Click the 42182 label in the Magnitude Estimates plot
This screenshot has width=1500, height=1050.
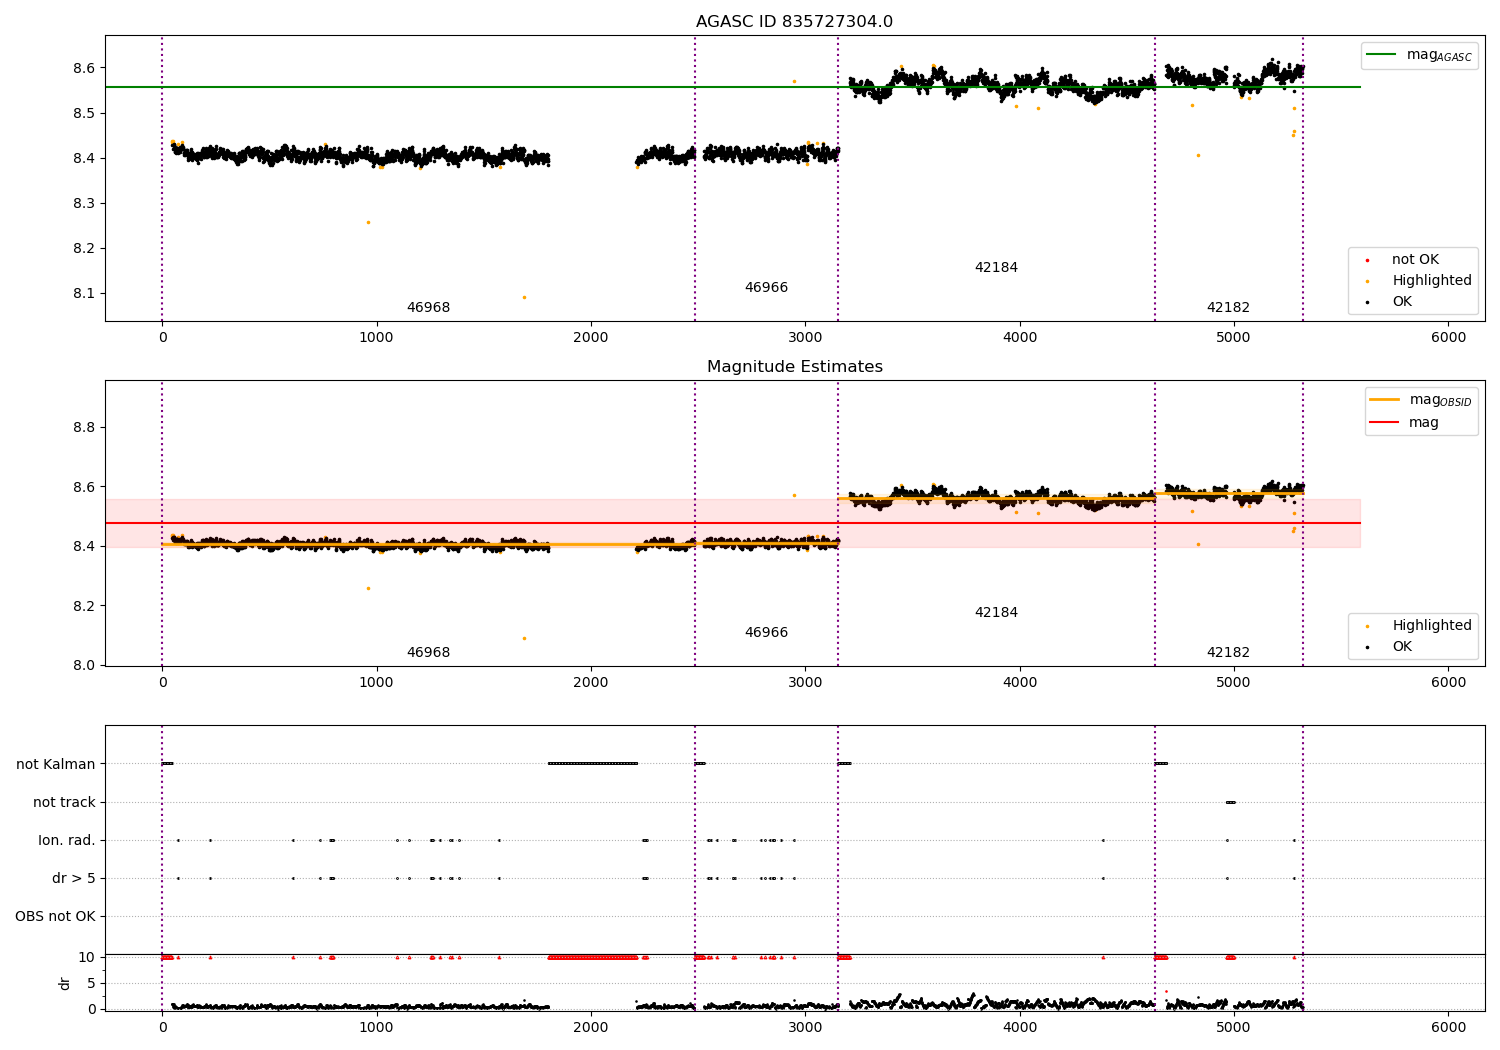click(1228, 653)
